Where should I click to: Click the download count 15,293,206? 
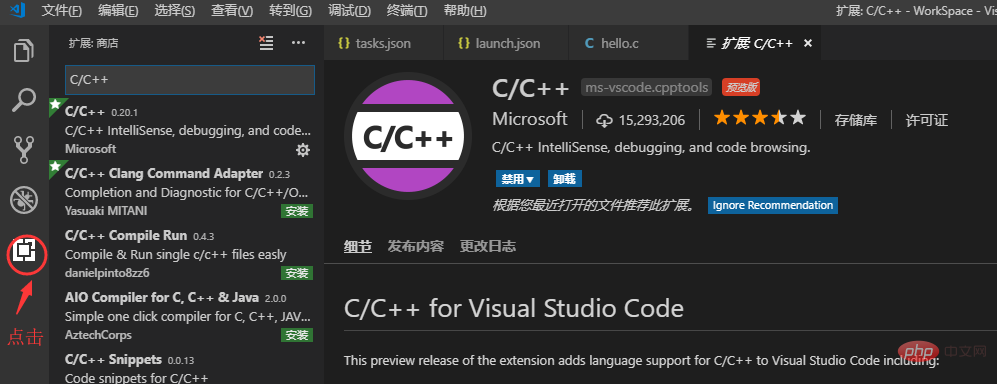click(x=640, y=120)
